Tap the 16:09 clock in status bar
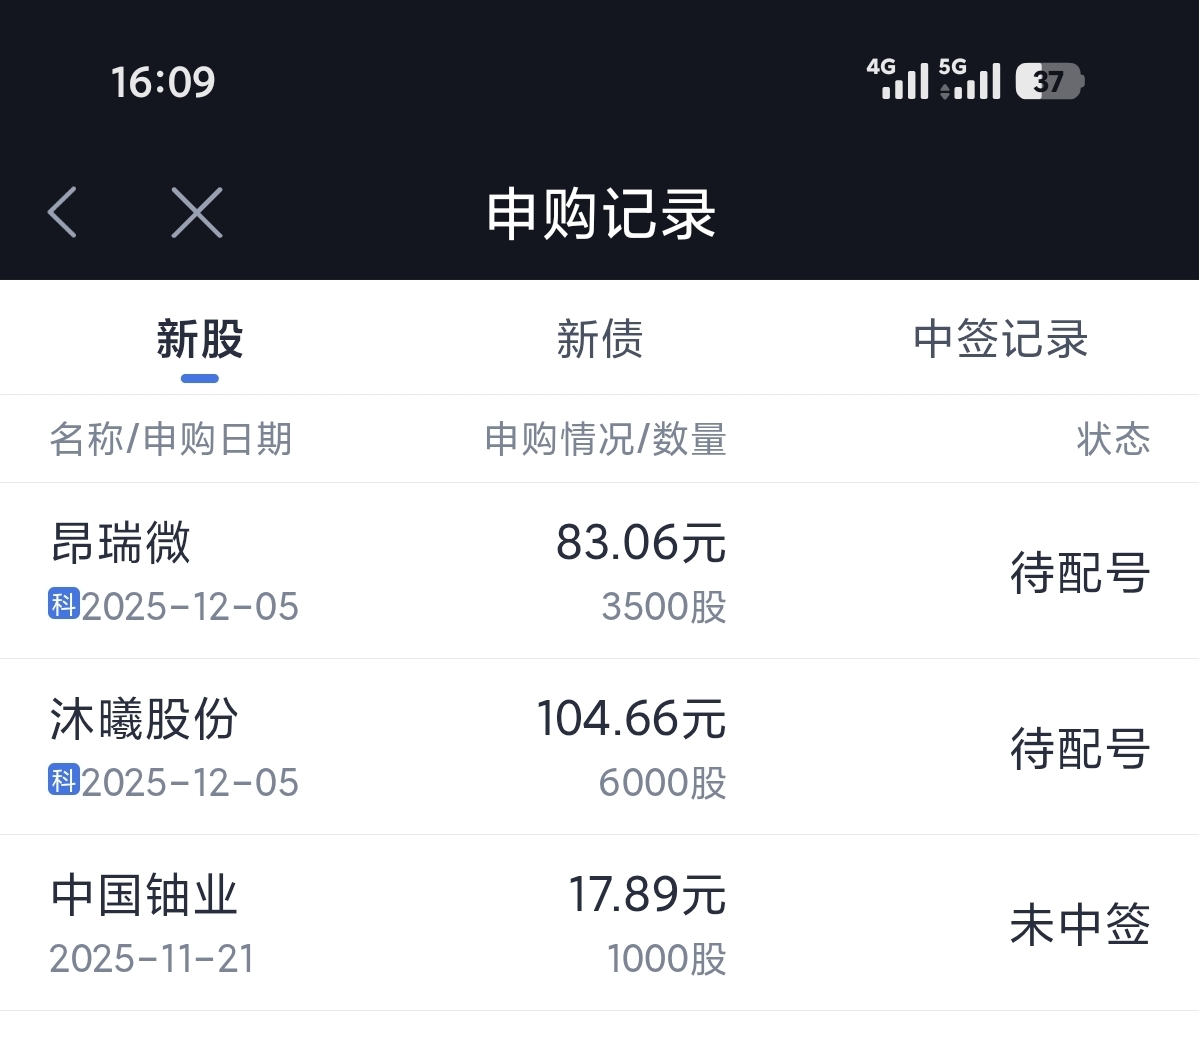Viewport: 1199px width, 1041px height. click(x=163, y=82)
